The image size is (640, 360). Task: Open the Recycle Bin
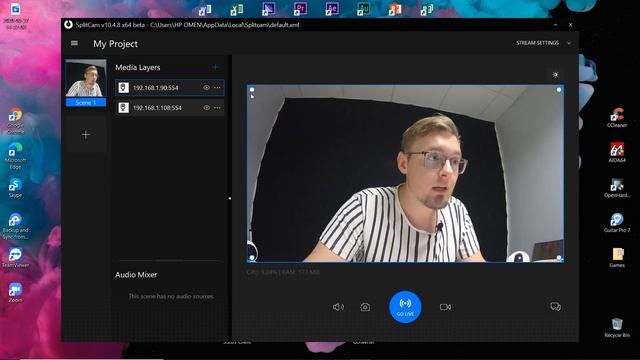617,328
